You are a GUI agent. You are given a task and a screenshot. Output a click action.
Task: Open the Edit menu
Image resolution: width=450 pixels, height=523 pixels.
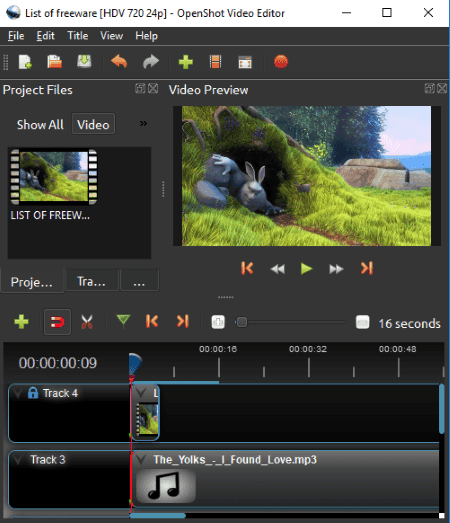tap(45, 36)
